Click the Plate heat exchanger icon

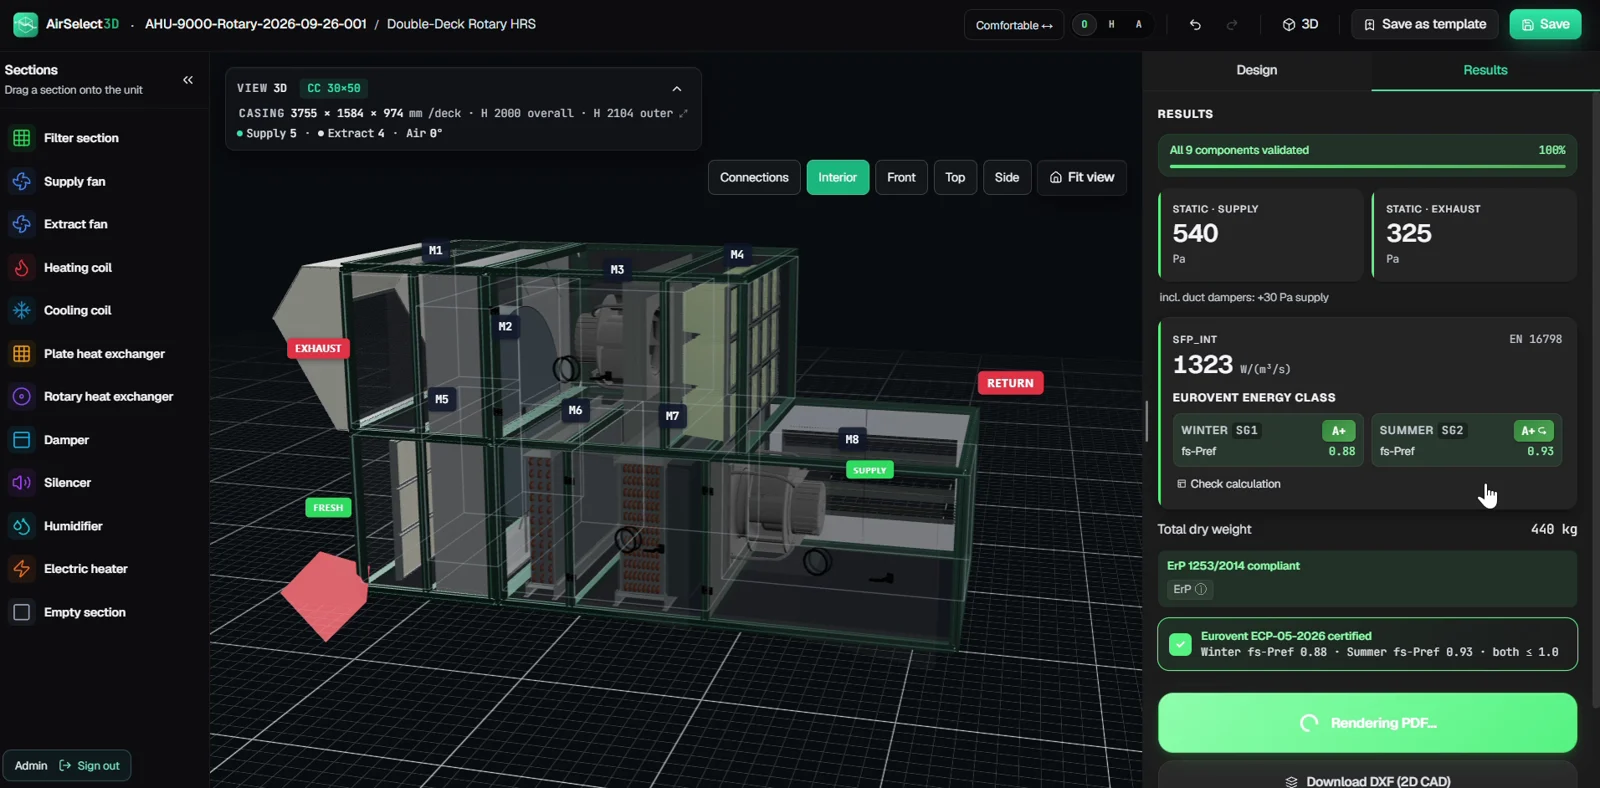click(21, 354)
